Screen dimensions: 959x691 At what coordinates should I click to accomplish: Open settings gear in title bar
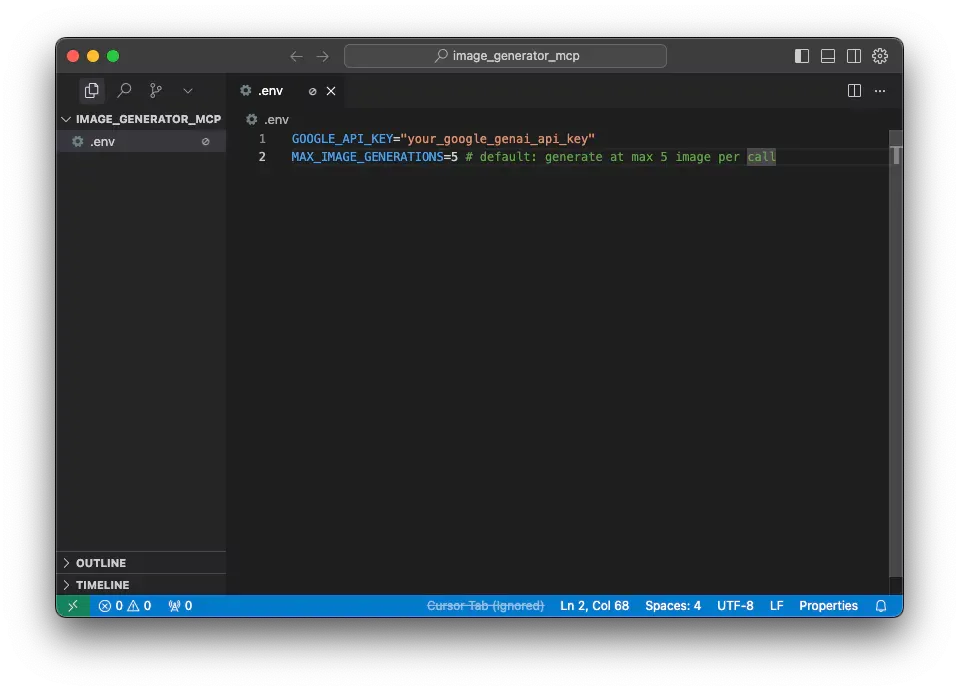tap(880, 56)
